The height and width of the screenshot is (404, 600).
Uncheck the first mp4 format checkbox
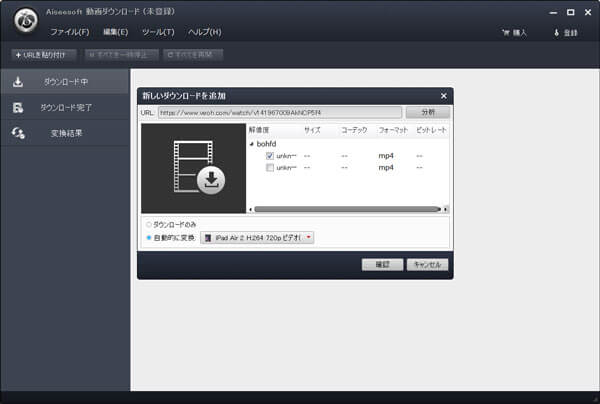tap(270, 156)
